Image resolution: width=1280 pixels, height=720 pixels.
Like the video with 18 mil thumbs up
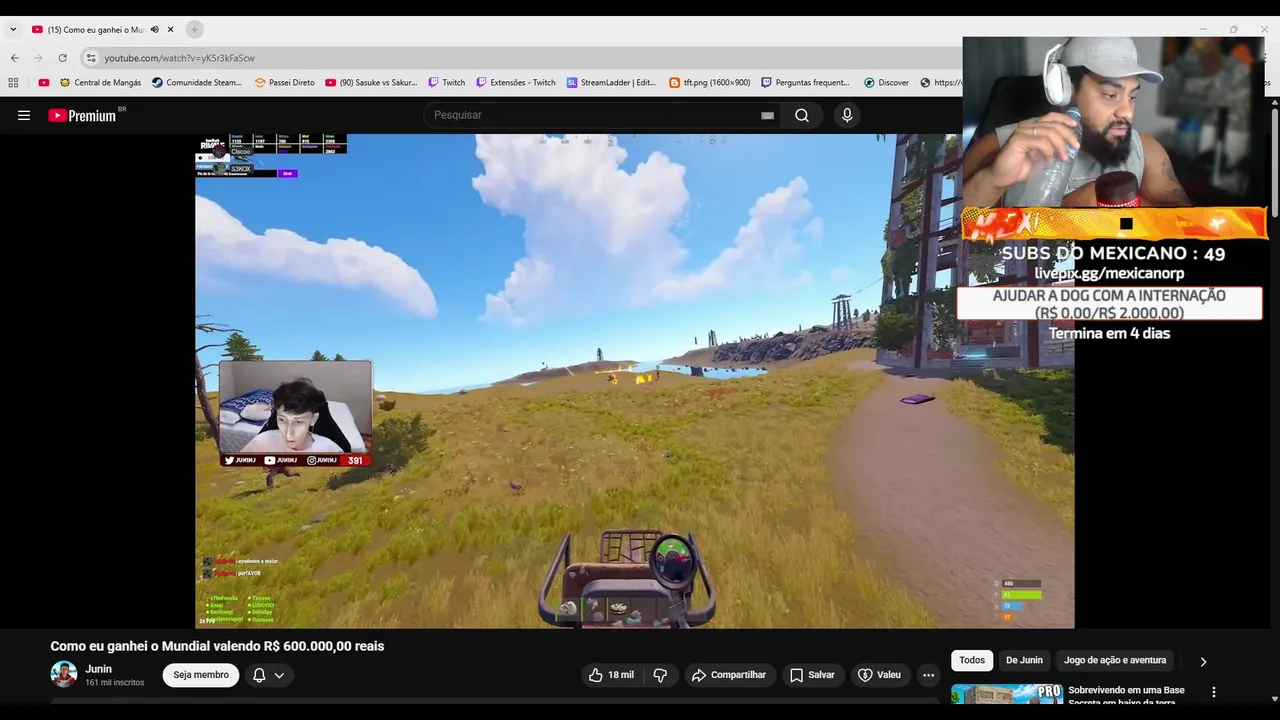coord(611,675)
